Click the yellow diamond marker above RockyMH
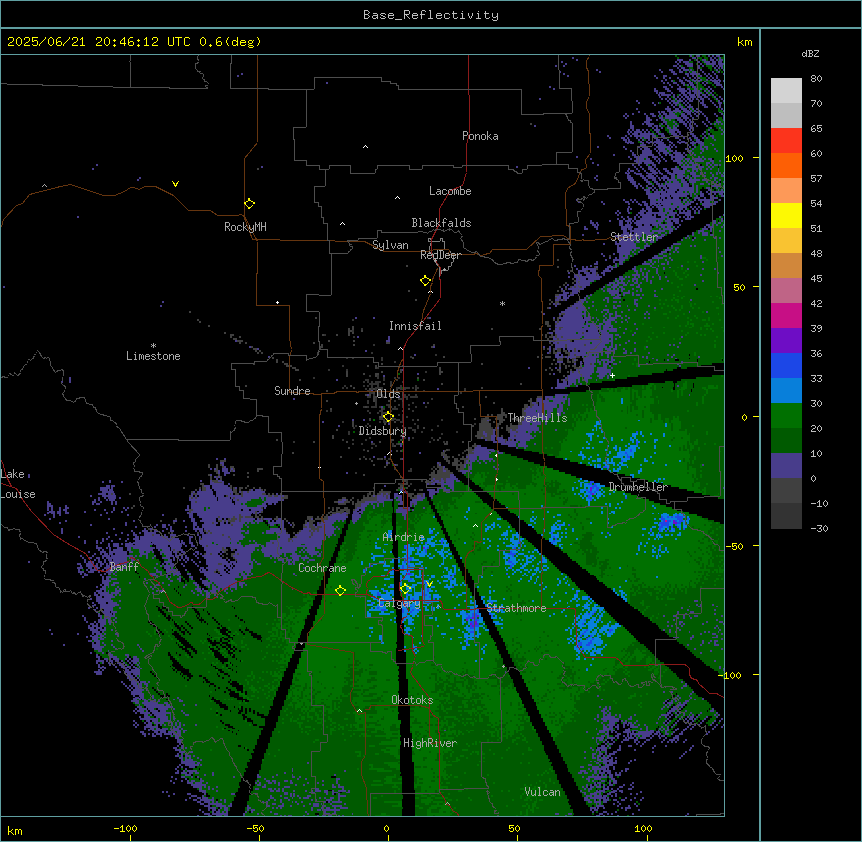This screenshot has height=842, width=862. click(x=249, y=204)
